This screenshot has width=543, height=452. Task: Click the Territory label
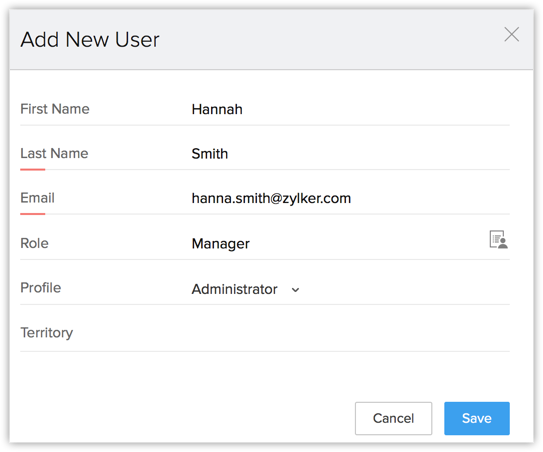point(47,333)
